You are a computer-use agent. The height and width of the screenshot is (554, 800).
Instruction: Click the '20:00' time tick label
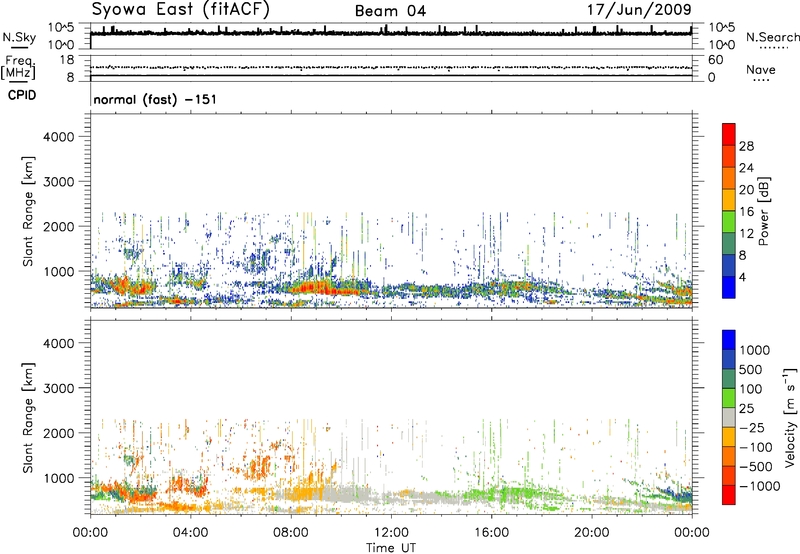click(x=591, y=533)
